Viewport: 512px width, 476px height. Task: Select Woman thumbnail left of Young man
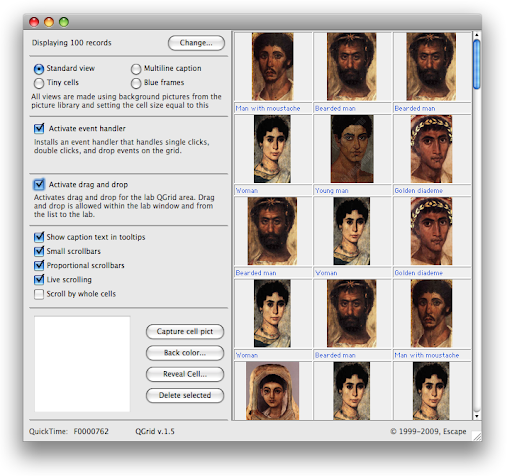[x=272, y=149]
